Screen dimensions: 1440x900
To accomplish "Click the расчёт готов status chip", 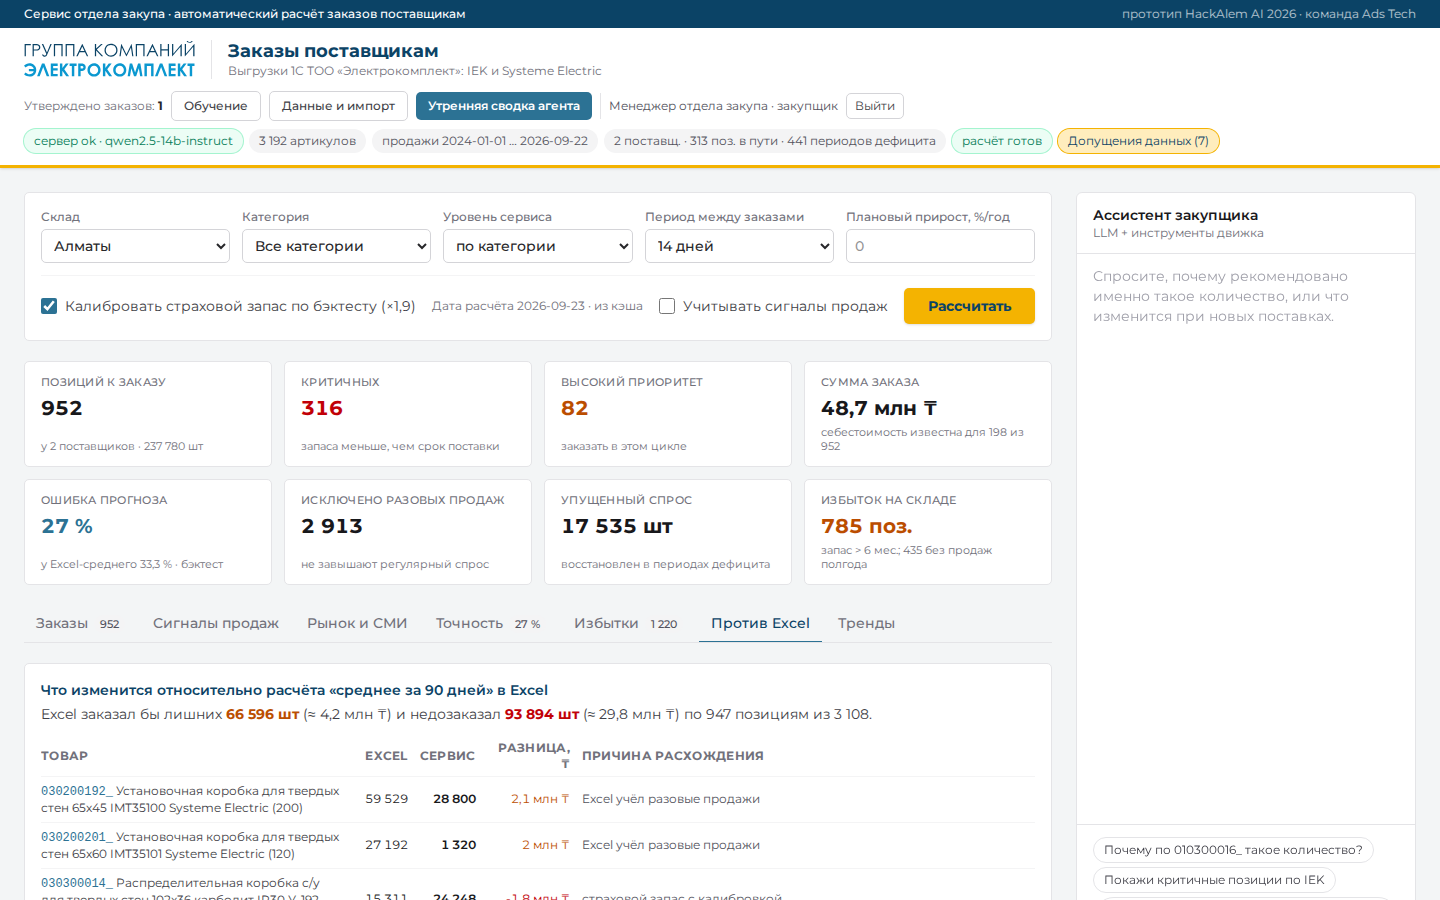I will click(x=1002, y=141).
